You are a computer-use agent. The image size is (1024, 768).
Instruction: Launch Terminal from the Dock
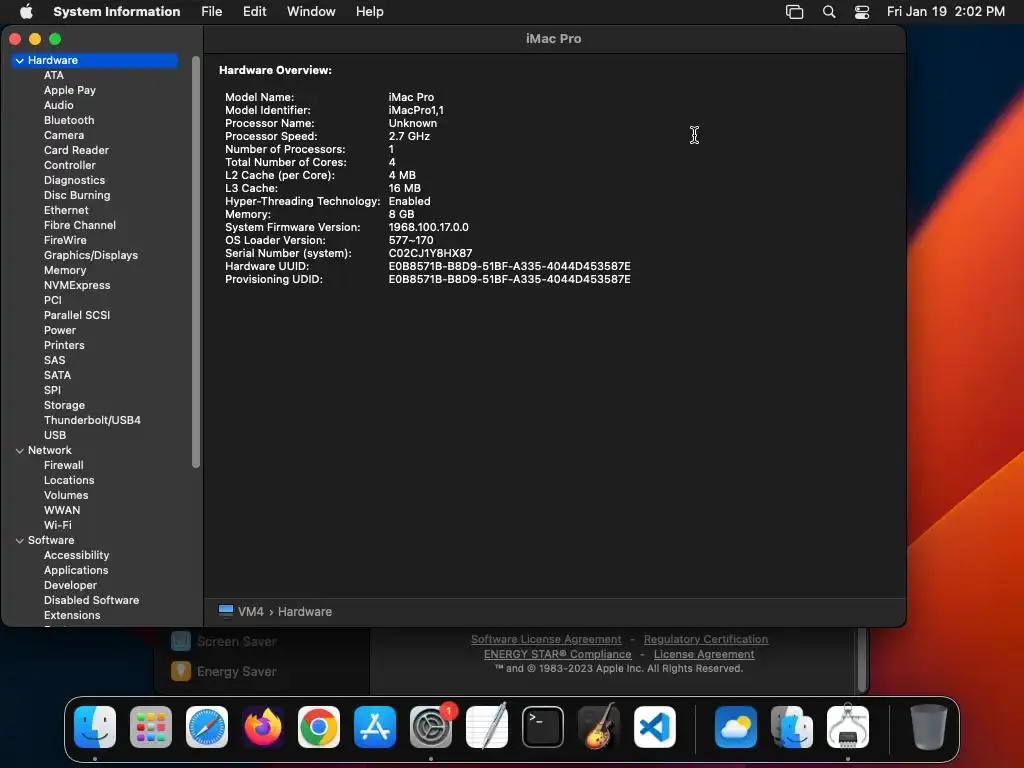[x=543, y=727]
